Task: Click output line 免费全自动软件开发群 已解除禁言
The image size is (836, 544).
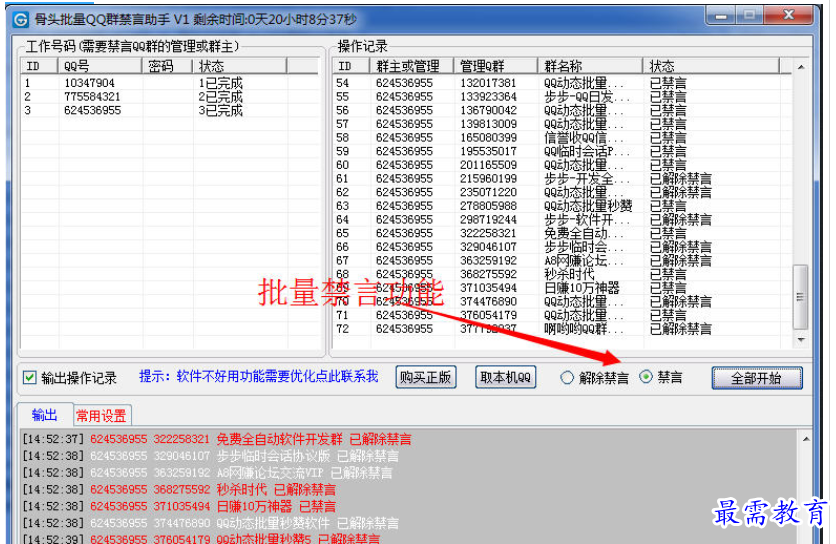Action: tap(217, 439)
